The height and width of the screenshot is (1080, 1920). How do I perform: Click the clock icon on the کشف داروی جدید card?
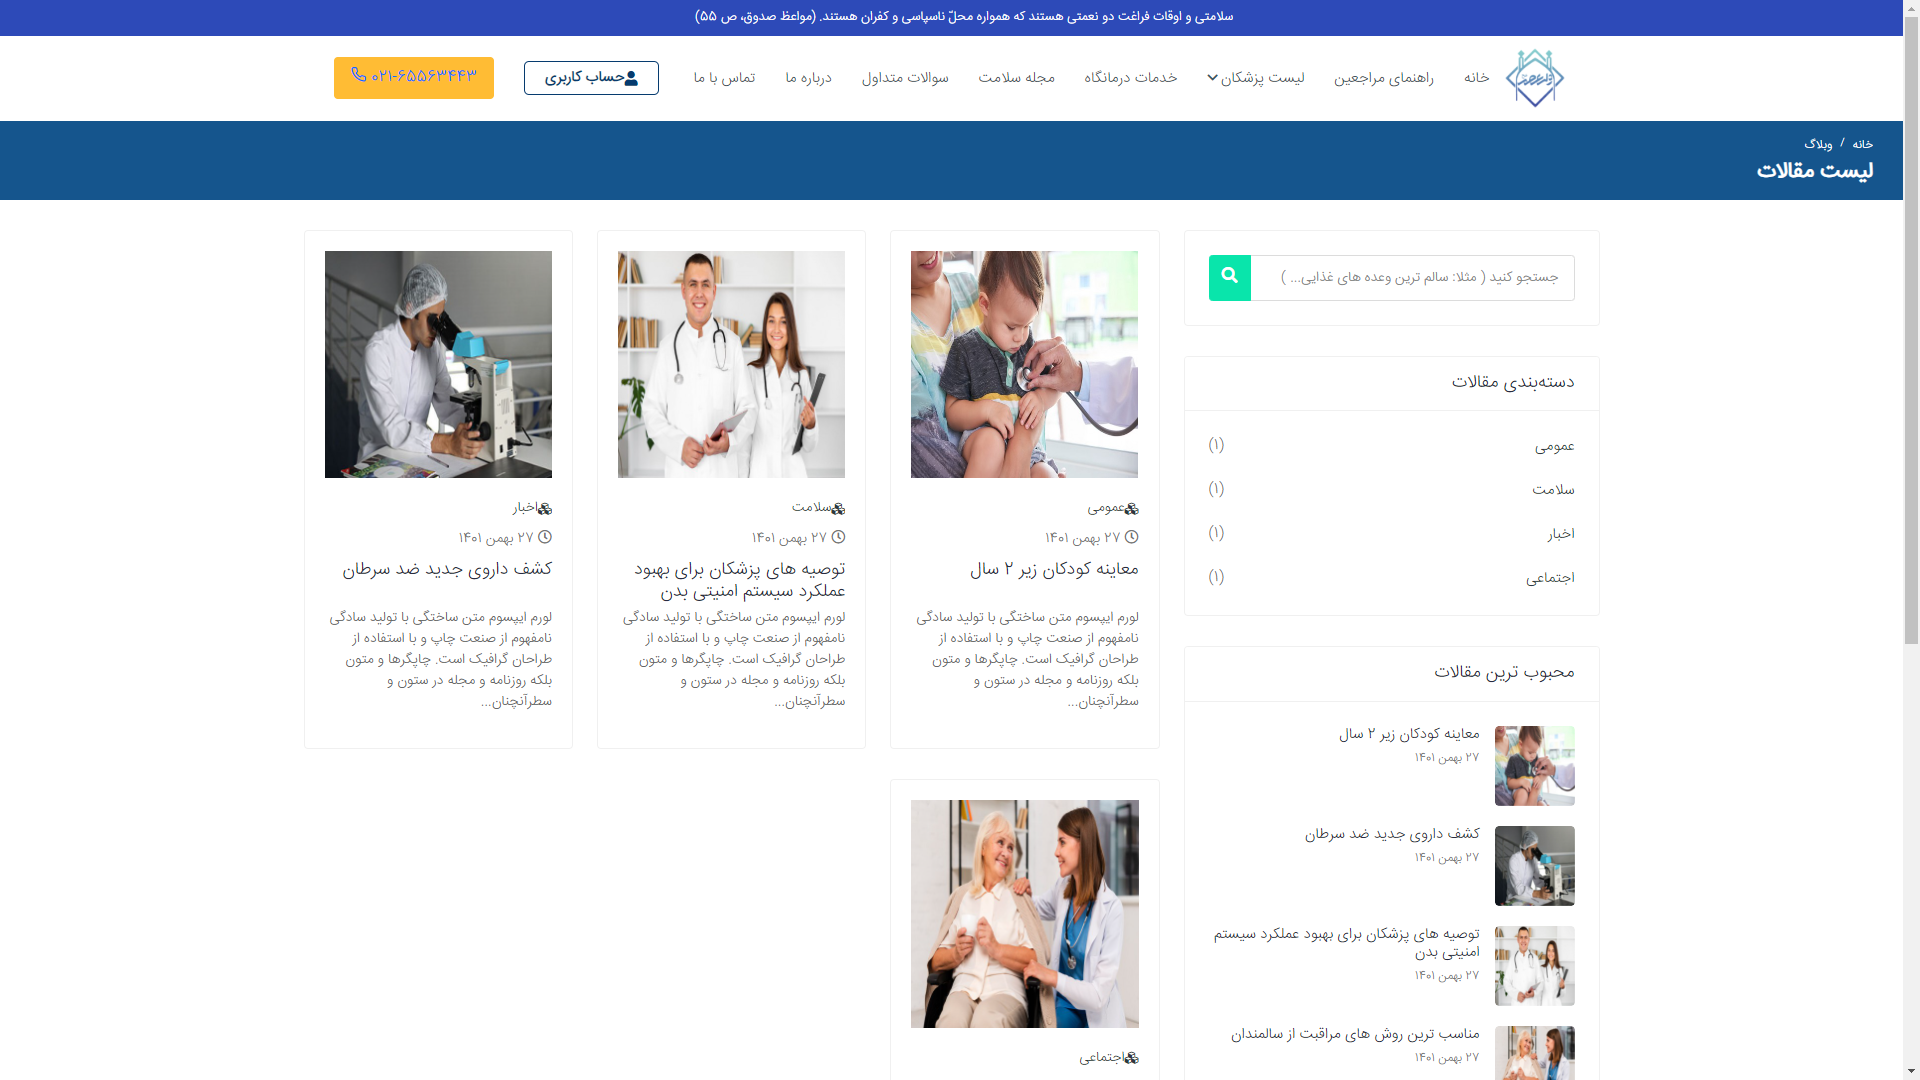[545, 537]
